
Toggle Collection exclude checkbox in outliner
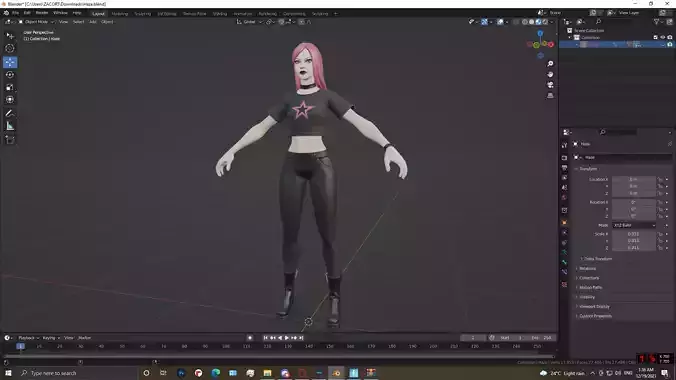click(x=656, y=38)
